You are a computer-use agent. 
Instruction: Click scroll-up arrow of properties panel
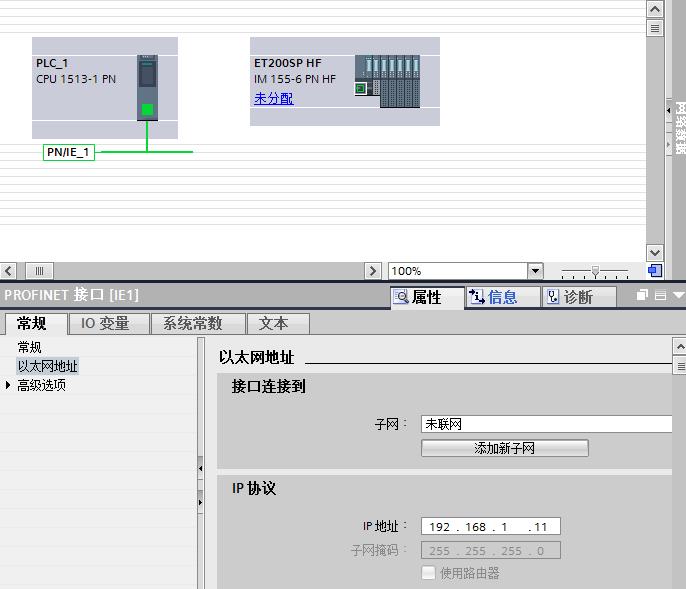[679, 347]
